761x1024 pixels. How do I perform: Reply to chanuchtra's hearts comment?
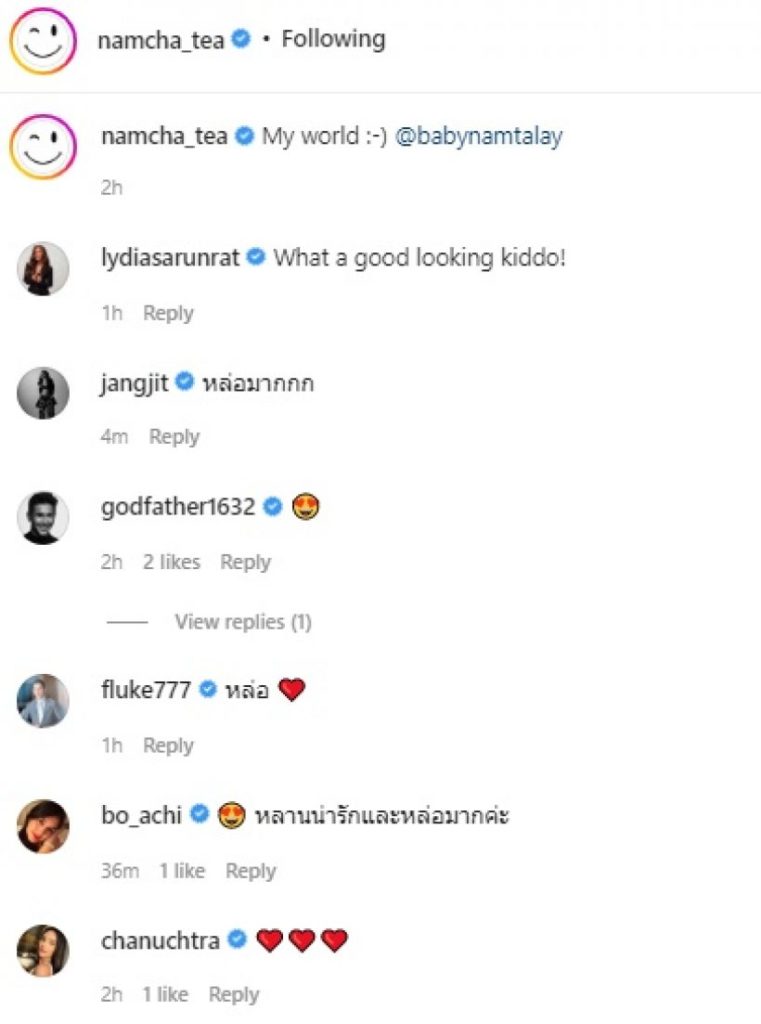pos(234,994)
